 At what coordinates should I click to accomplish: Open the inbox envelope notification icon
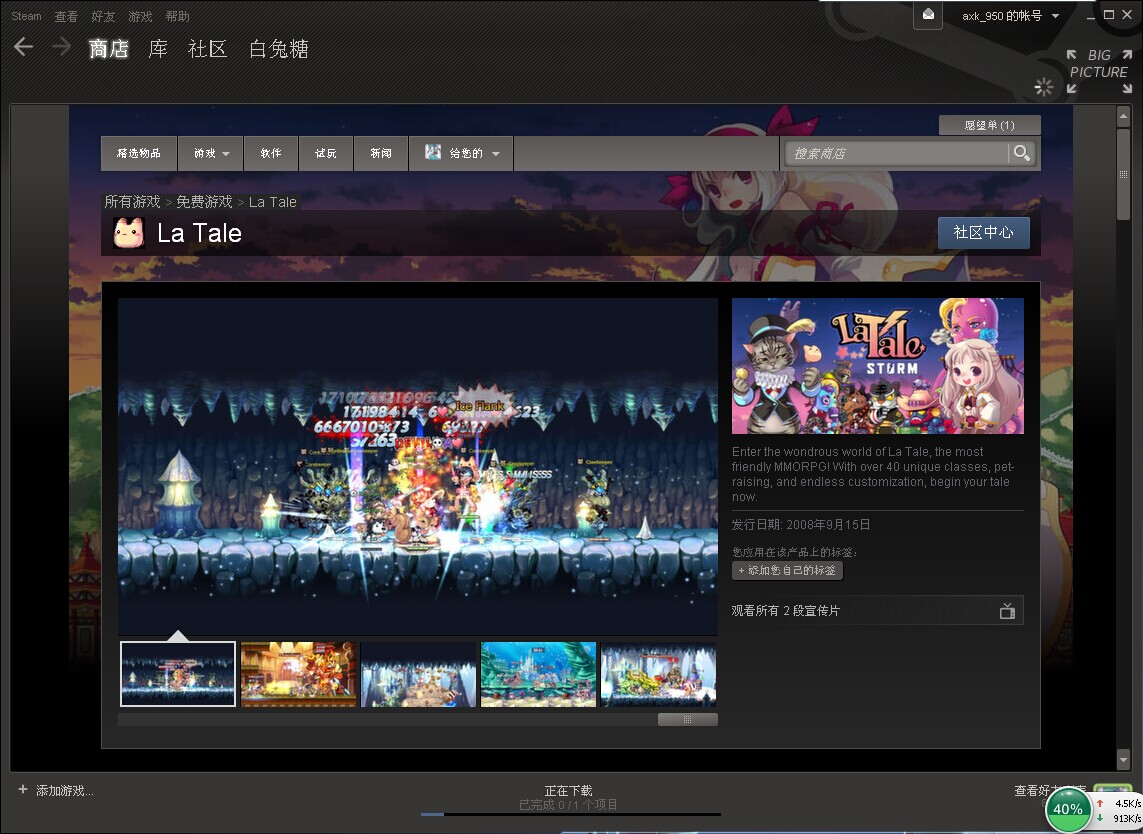tap(928, 15)
